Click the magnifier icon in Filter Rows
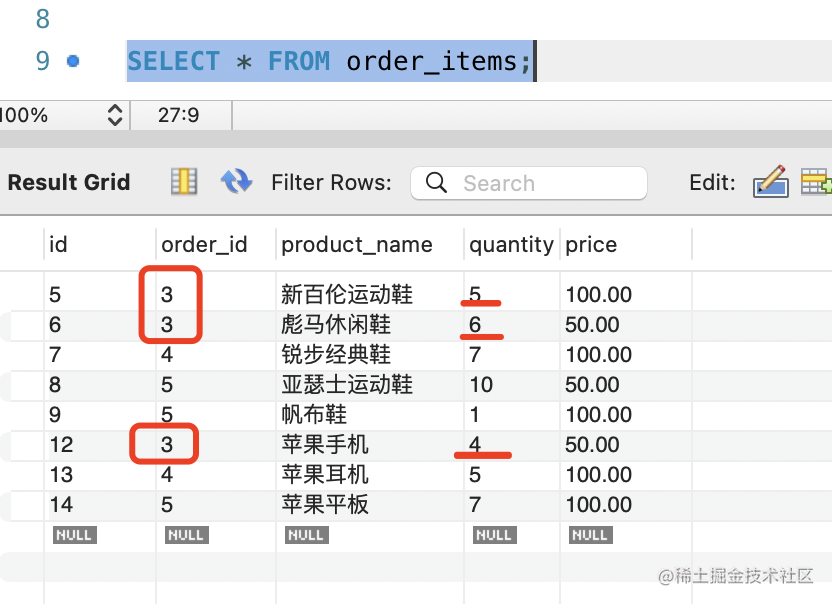The image size is (832, 604). pos(436,183)
